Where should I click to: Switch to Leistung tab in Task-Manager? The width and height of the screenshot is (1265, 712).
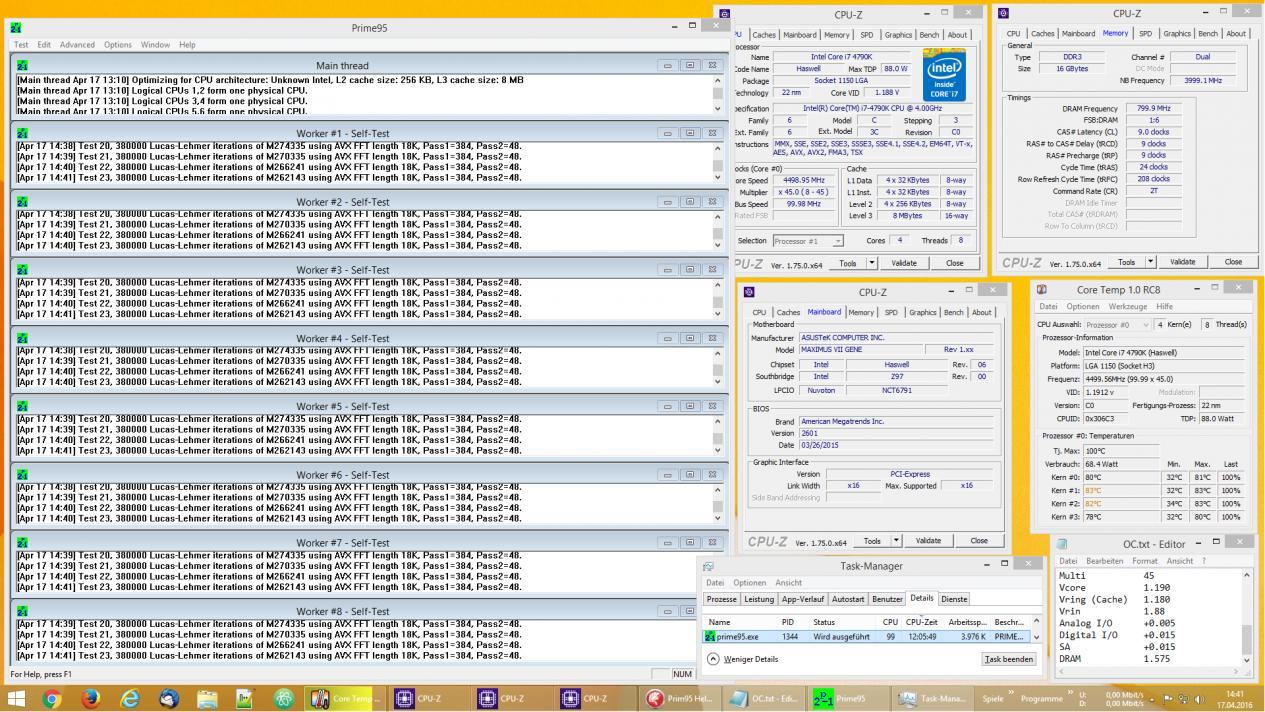758,599
